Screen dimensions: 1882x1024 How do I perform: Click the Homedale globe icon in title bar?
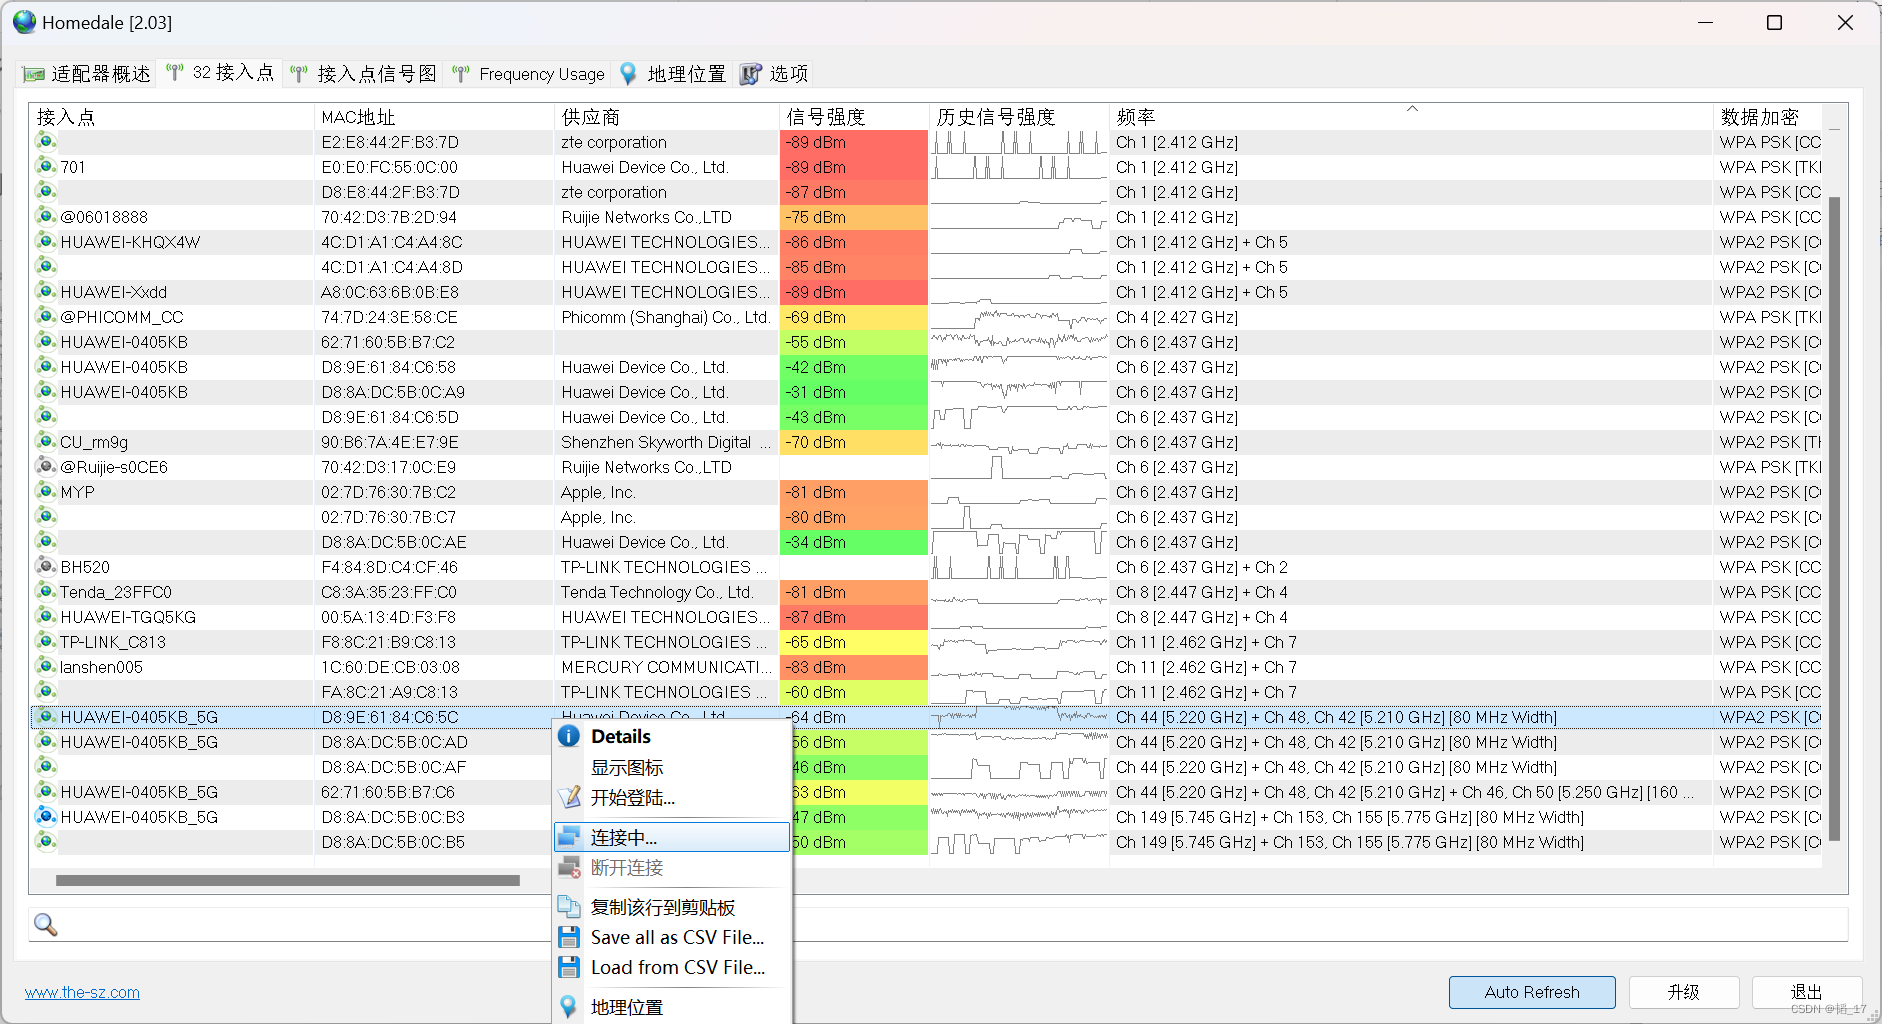[24, 22]
